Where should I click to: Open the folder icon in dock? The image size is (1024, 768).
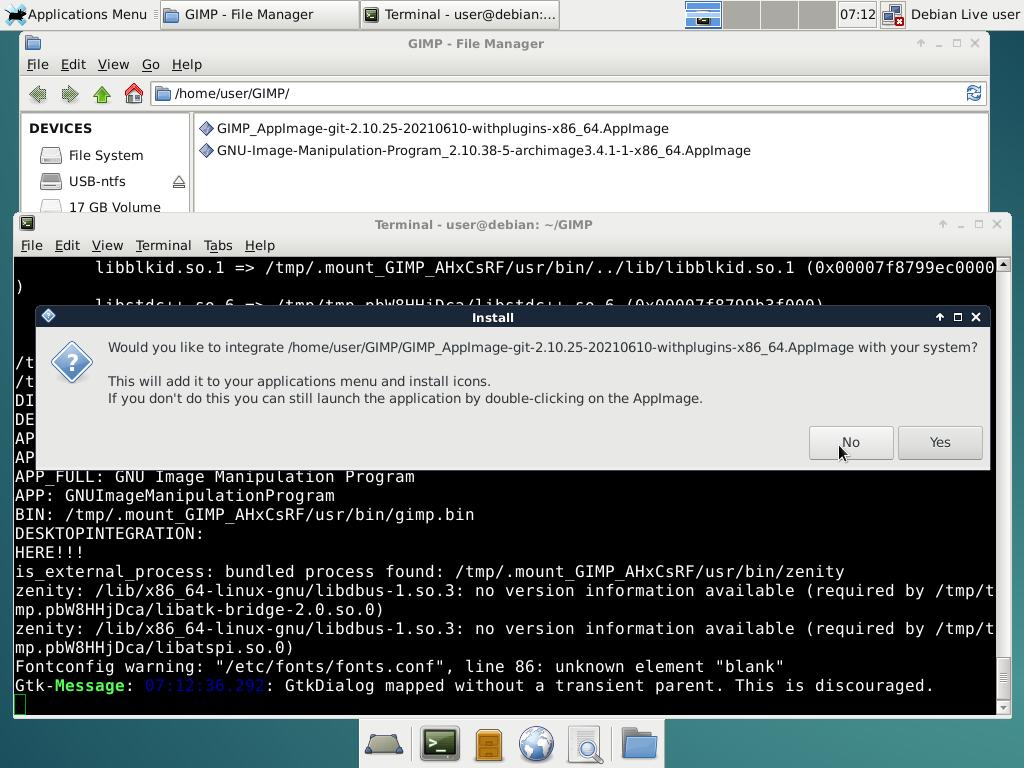pos(639,743)
